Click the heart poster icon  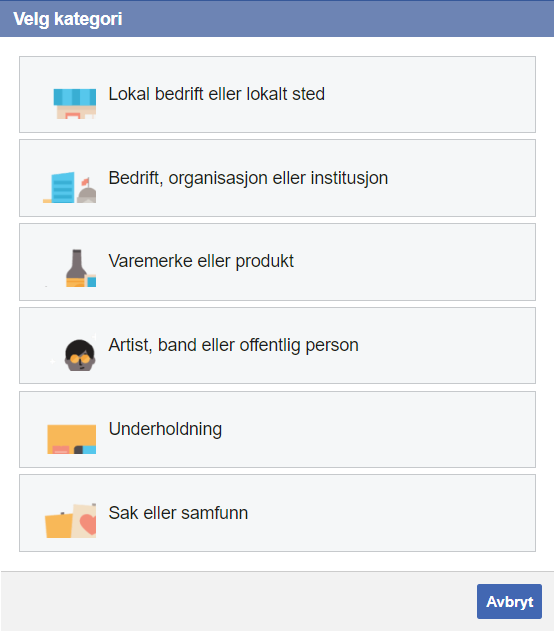tap(85, 521)
